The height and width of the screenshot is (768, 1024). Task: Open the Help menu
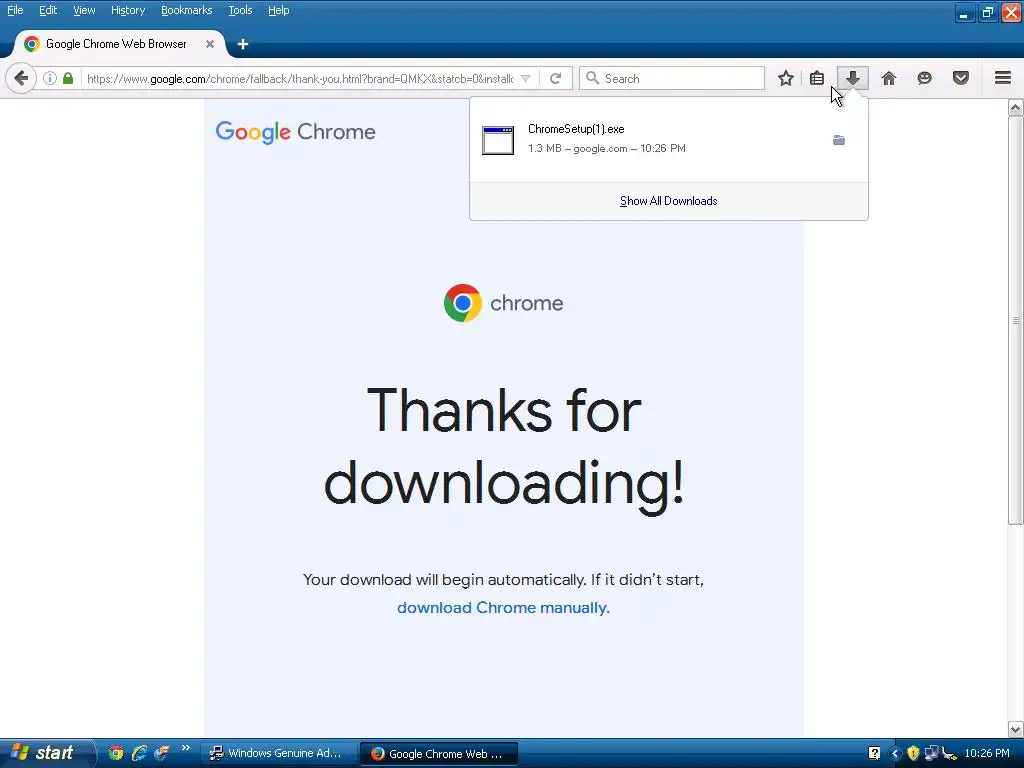pos(279,10)
